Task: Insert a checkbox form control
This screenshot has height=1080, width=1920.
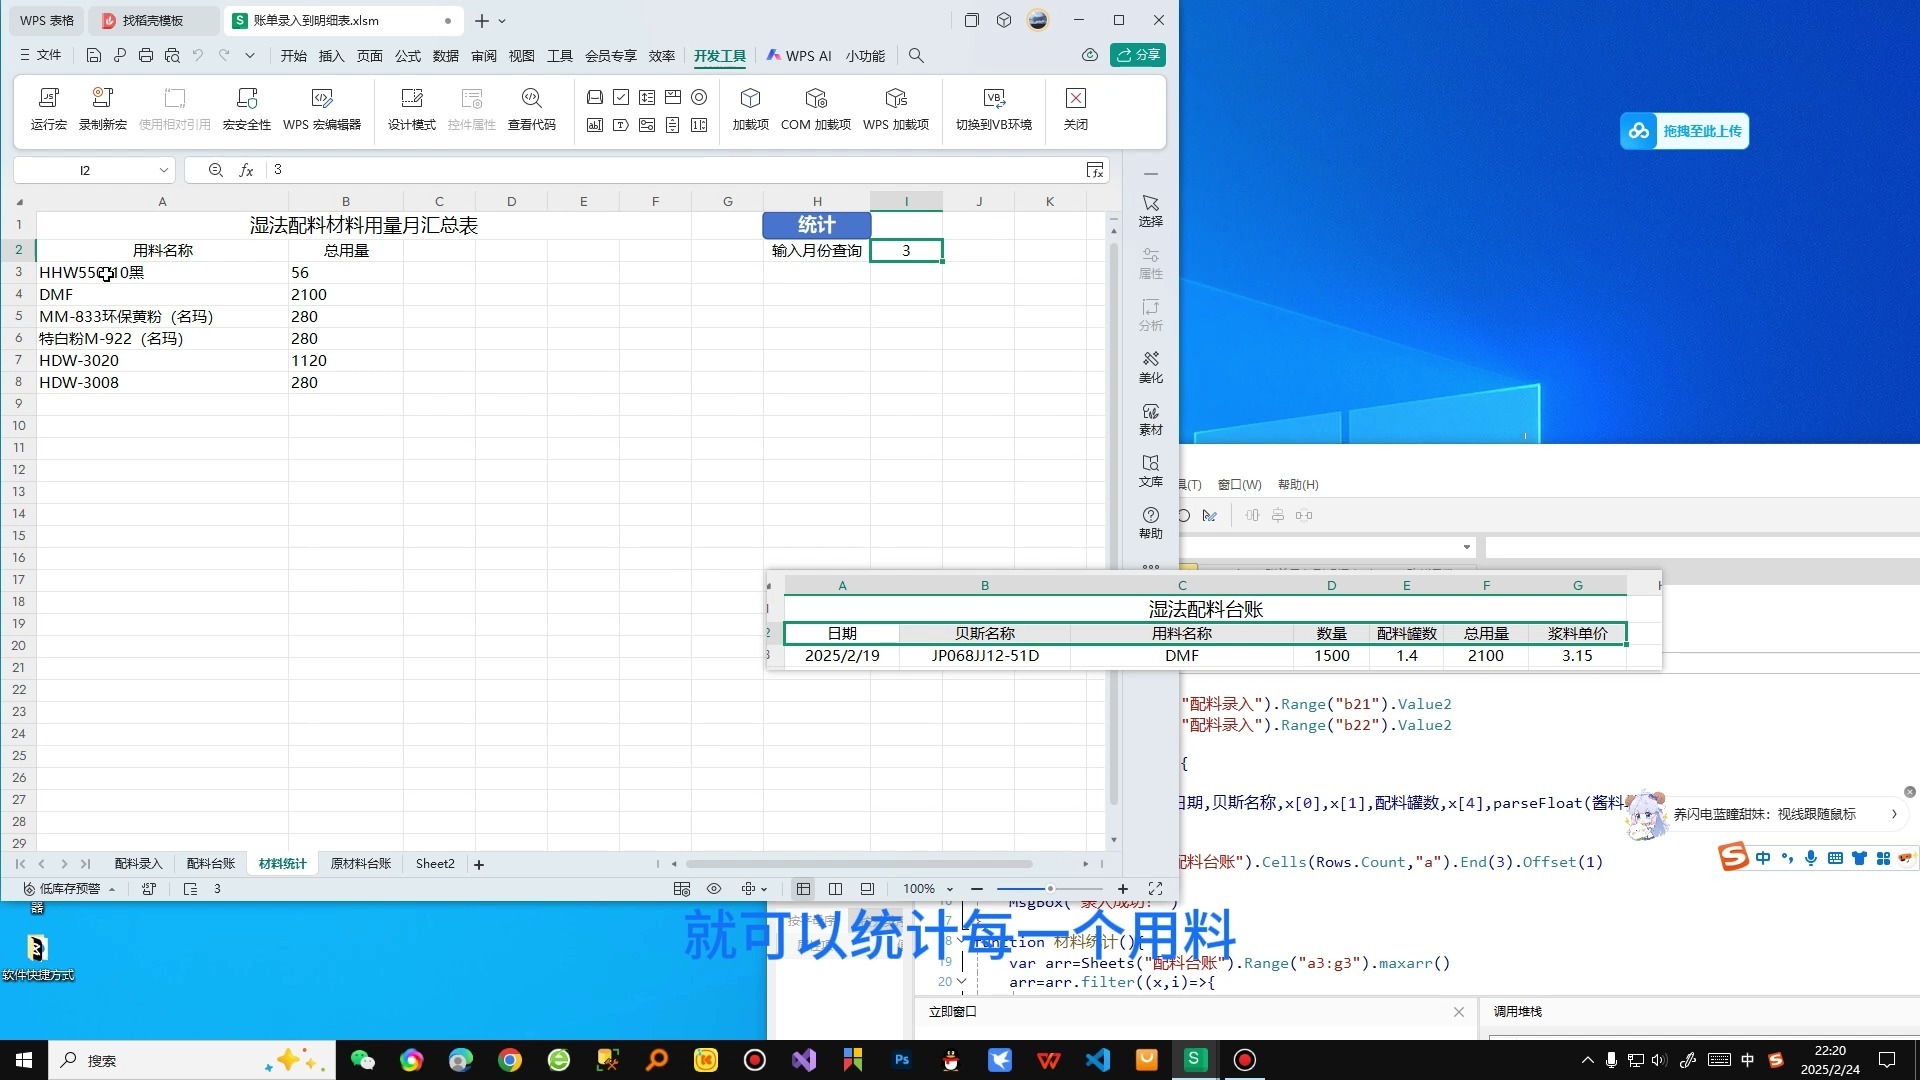Action: [621, 97]
